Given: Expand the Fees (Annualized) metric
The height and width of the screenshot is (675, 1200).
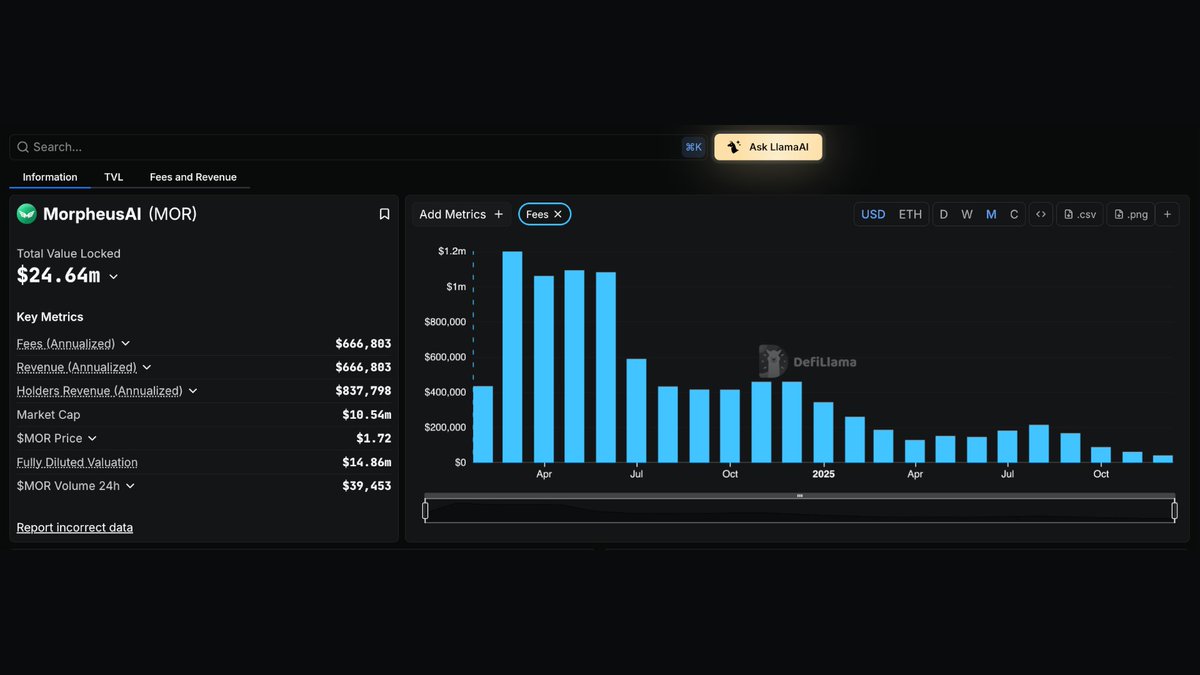Looking at the screenshot, I should click(125, 343).
